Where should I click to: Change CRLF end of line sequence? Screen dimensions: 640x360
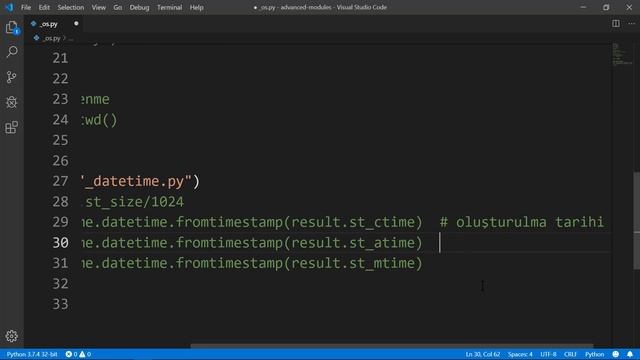coord(570,354)
